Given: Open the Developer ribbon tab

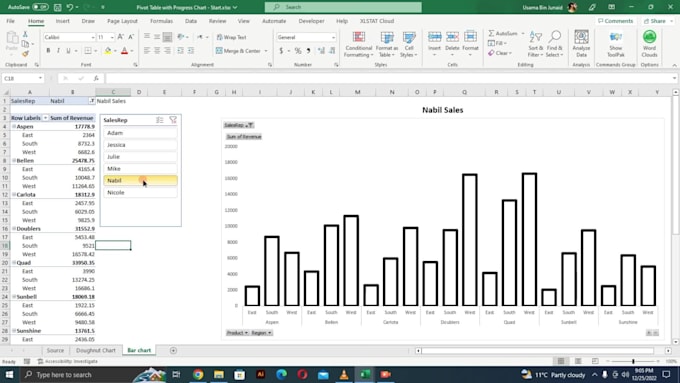Looking at the screenshot, I should (x=311, y=21).
